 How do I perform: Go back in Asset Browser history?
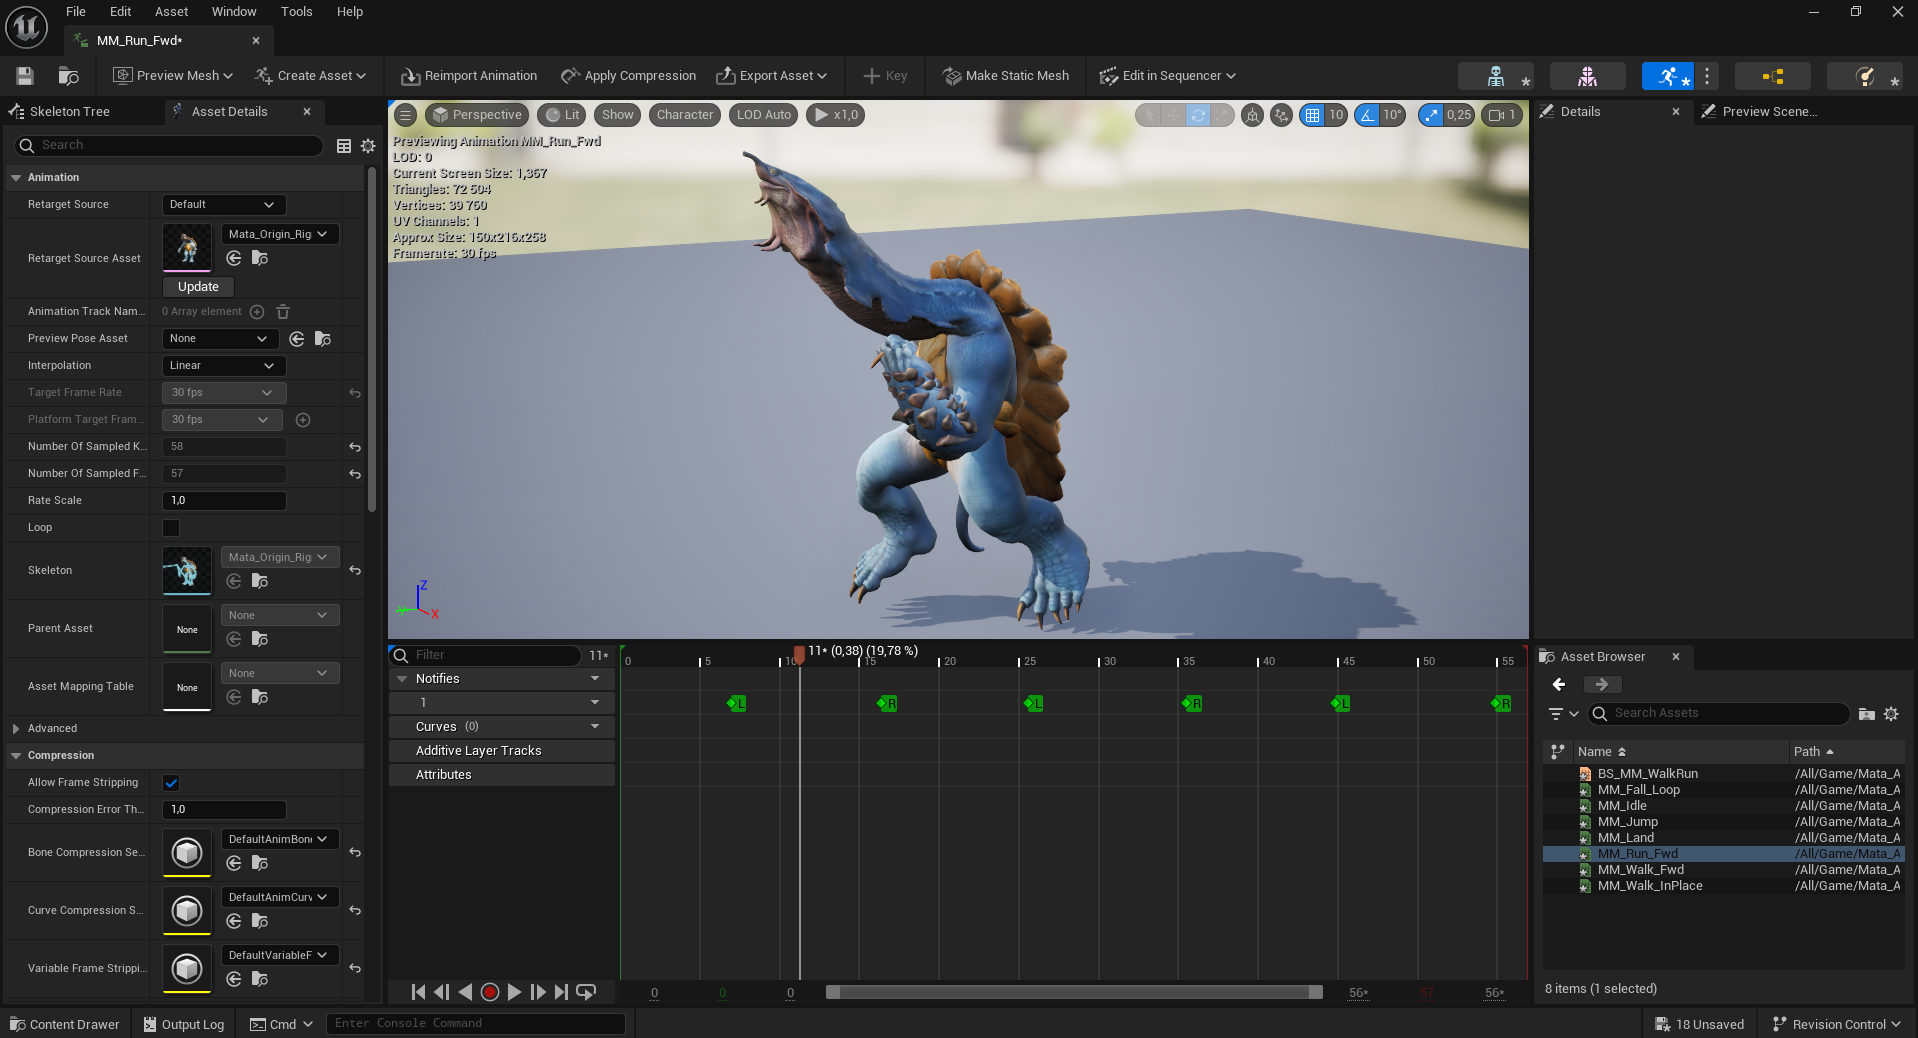[x=1559, y=685]
